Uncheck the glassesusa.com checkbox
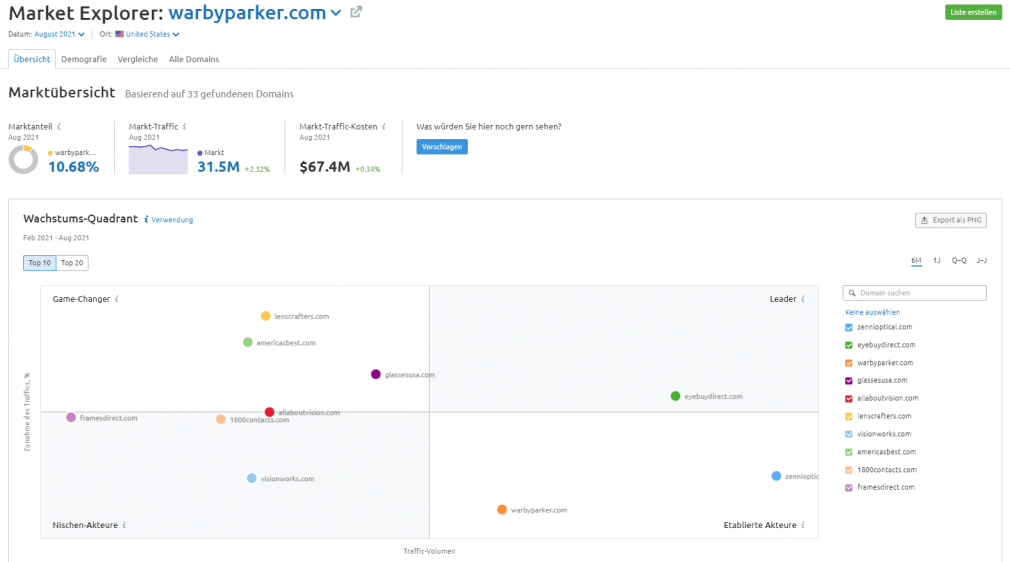 coord(848,381)
